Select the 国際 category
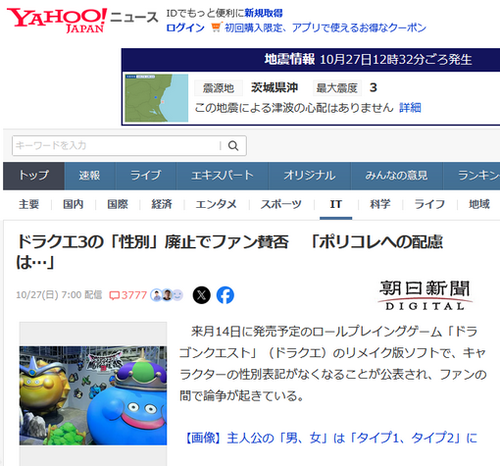The width and height of the screenshot is (500, 466). (117, 204)
